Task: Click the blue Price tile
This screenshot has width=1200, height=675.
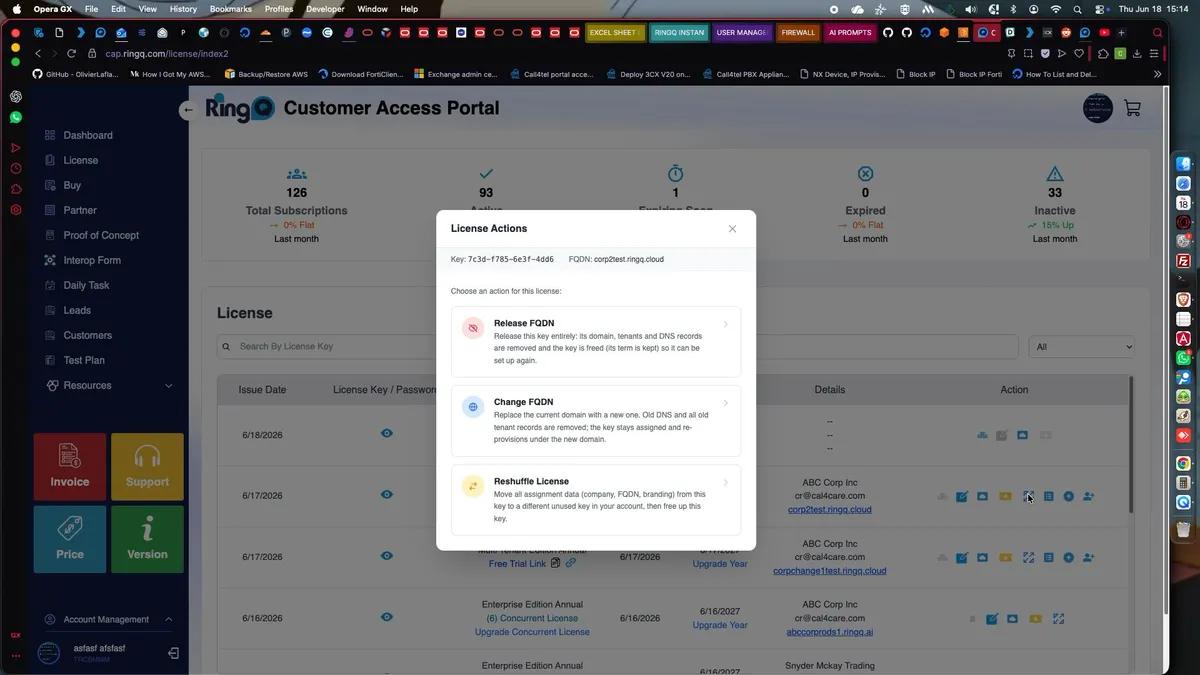Action: pos(70,539)
